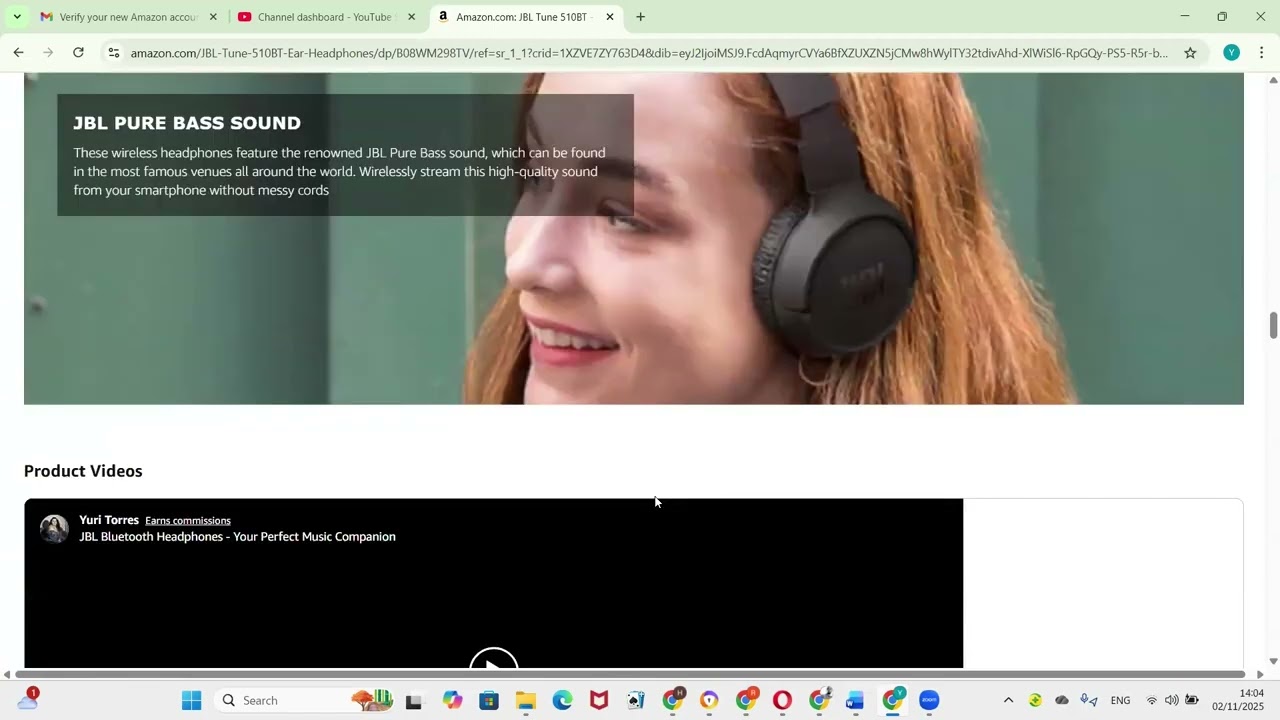Click the video title JBL Bluetooth Headphones
Viewport: 1280px width, 720px height.
(x=238, y=537)
